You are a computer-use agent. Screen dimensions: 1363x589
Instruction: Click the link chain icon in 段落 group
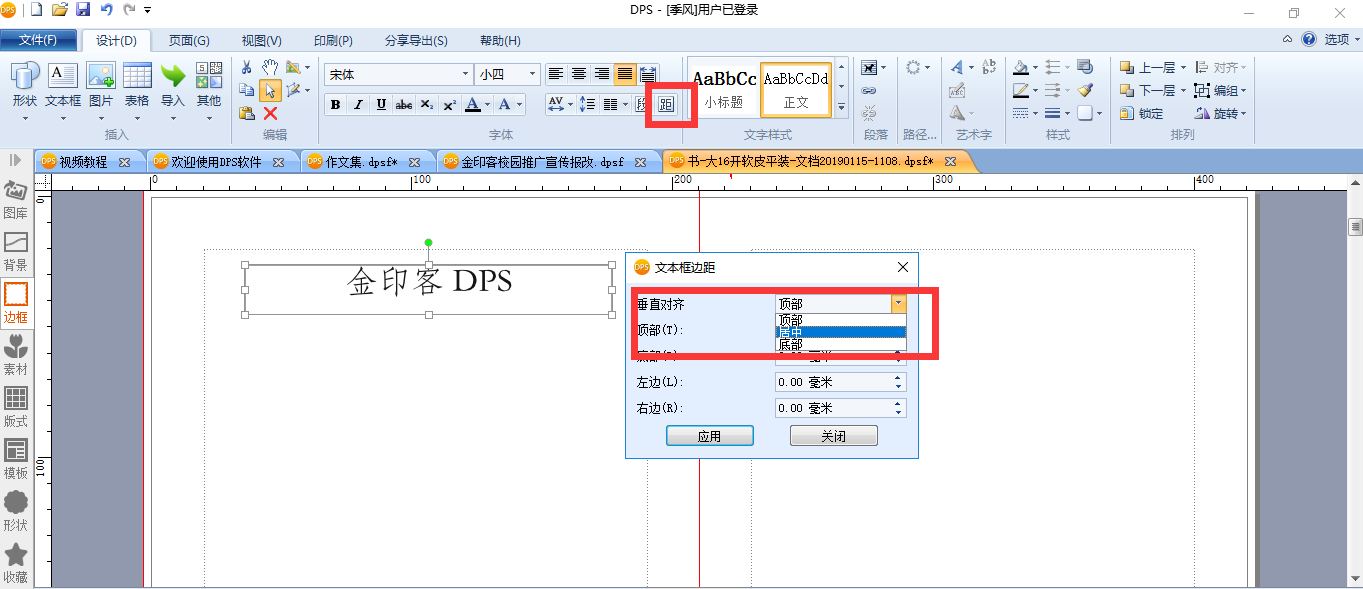pos(869,90)
